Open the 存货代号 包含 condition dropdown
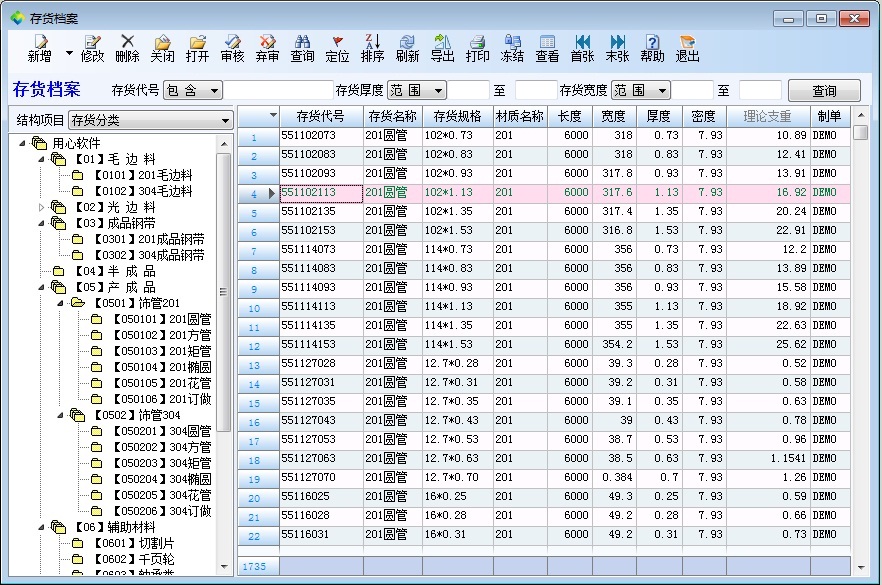The width and height of the screenshot is (882, 585). (194, 90)
